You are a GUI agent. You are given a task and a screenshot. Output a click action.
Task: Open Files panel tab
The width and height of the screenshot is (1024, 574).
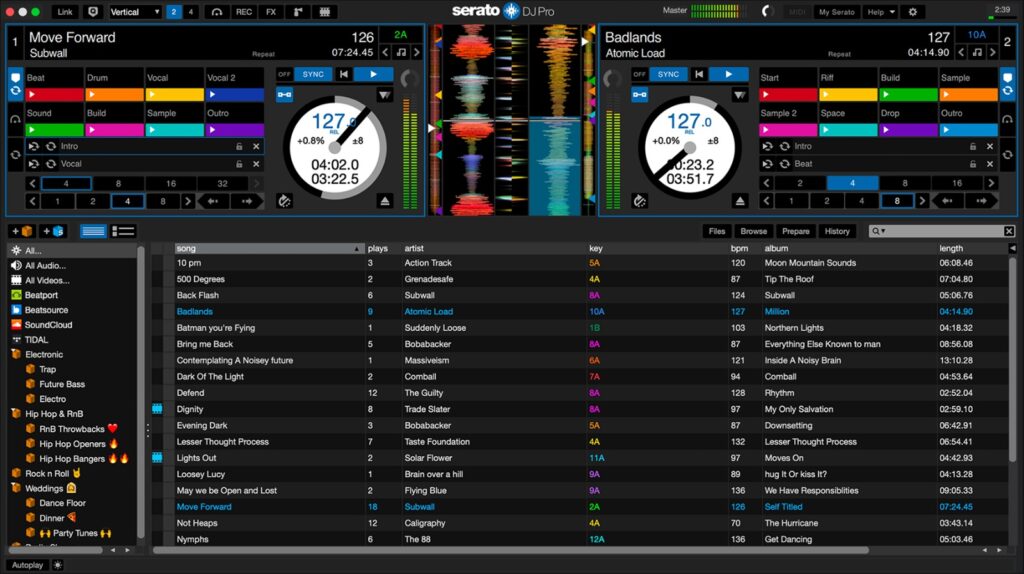716,231
